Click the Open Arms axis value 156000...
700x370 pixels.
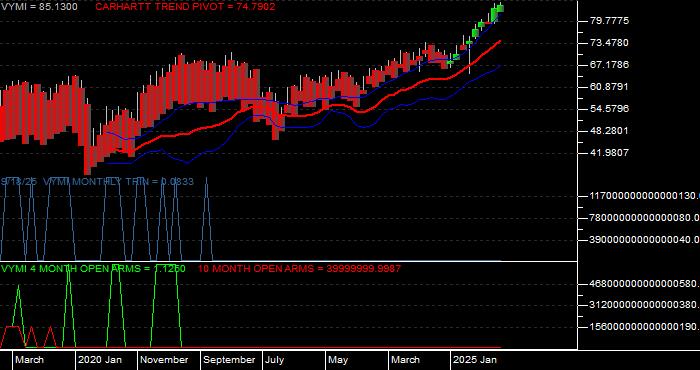pyautogui.click(x=645, y=327)
